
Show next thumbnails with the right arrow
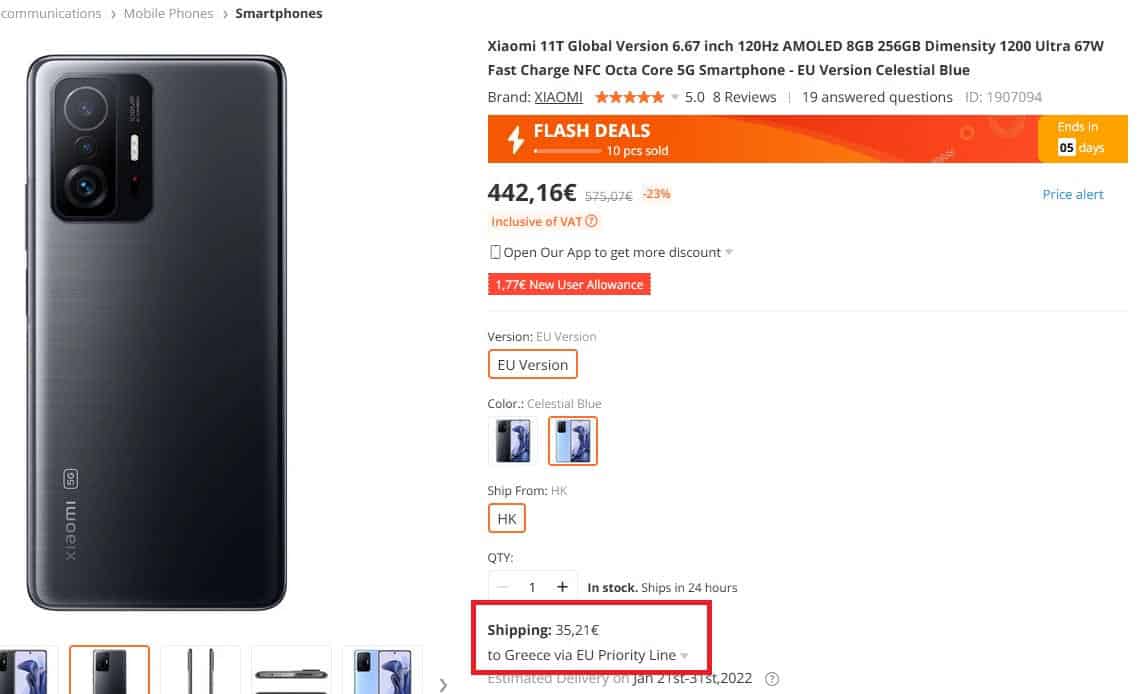pos(443,685)
